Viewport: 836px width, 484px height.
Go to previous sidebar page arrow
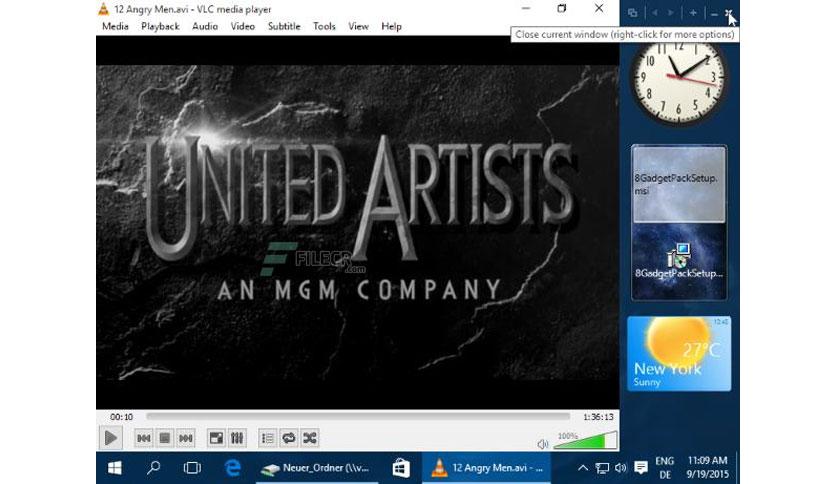(655, 13)
